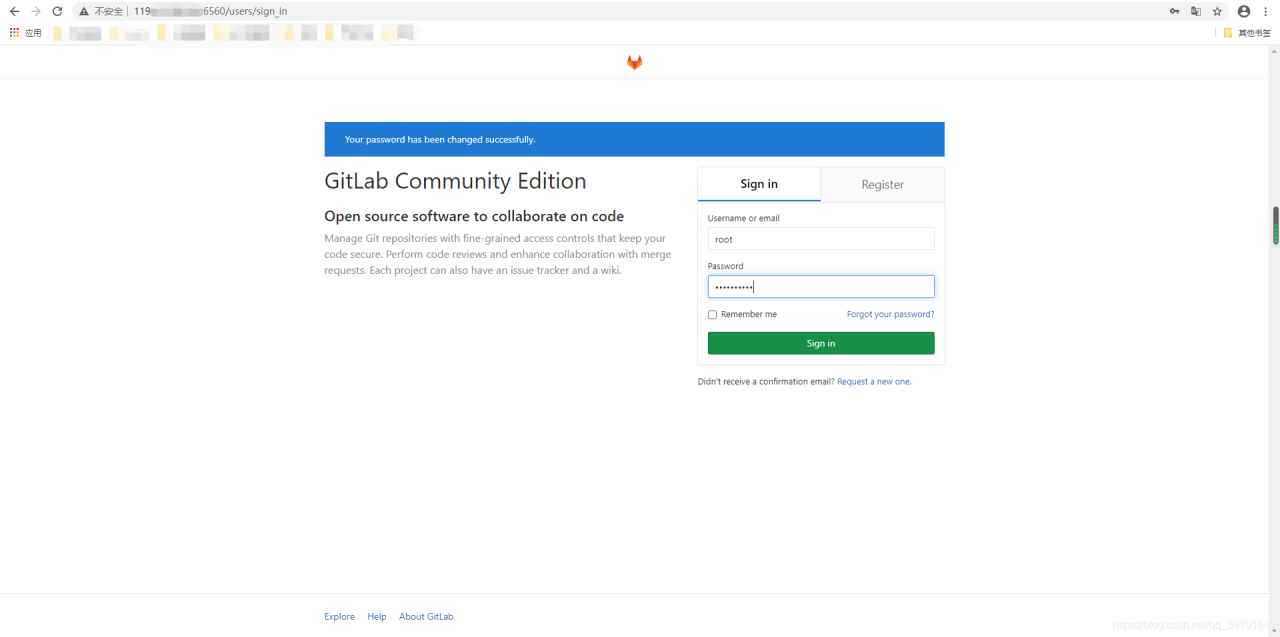Image resolution: width=1280 pixels, height=637 pixels.
Task: Click GitLab Community Edition heading
Action: click(455, 181)
